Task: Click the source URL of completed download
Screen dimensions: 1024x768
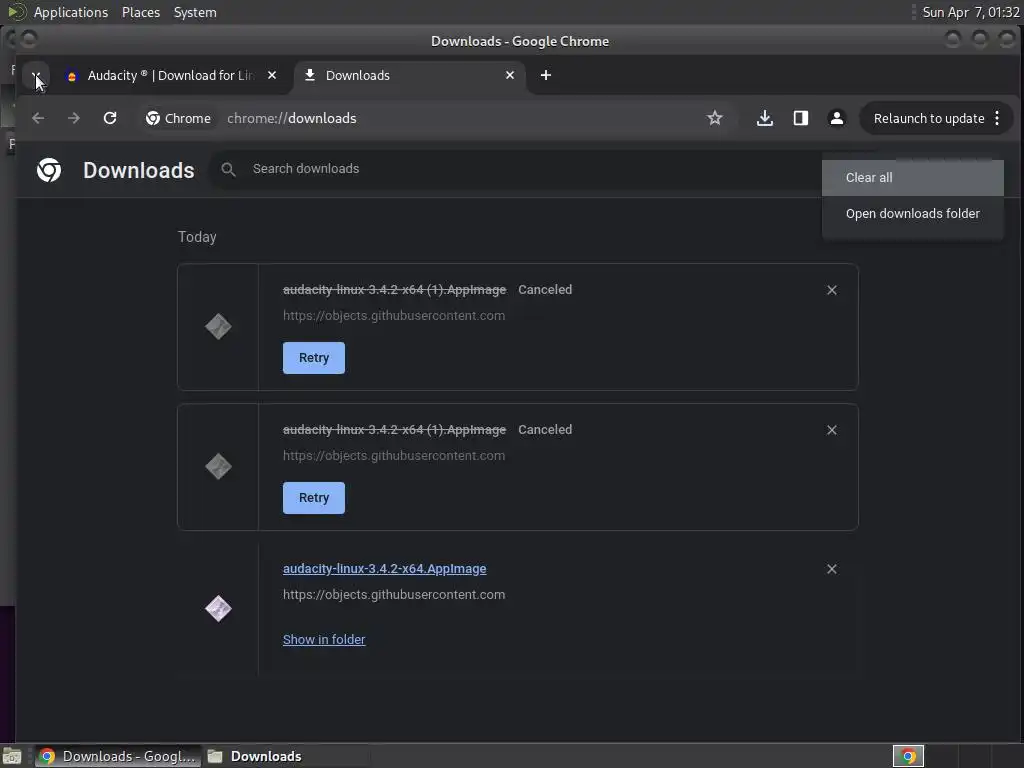Action: [x=394, y=594]
